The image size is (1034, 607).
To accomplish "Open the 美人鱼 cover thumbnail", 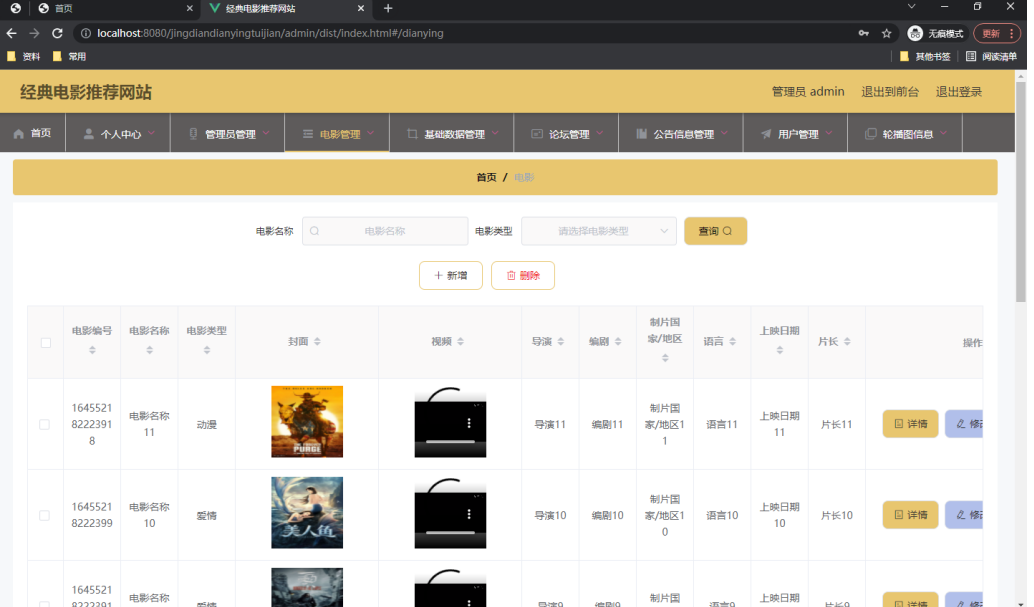I will (x=307, y=513).
